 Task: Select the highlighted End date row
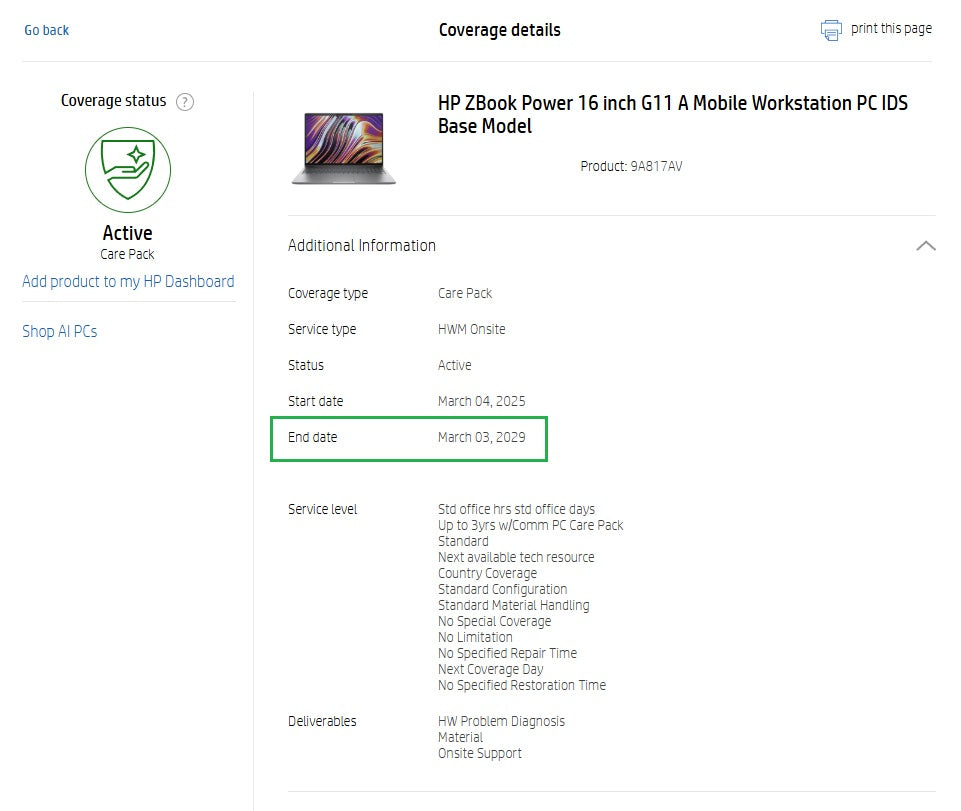click(x=408, y=437)
